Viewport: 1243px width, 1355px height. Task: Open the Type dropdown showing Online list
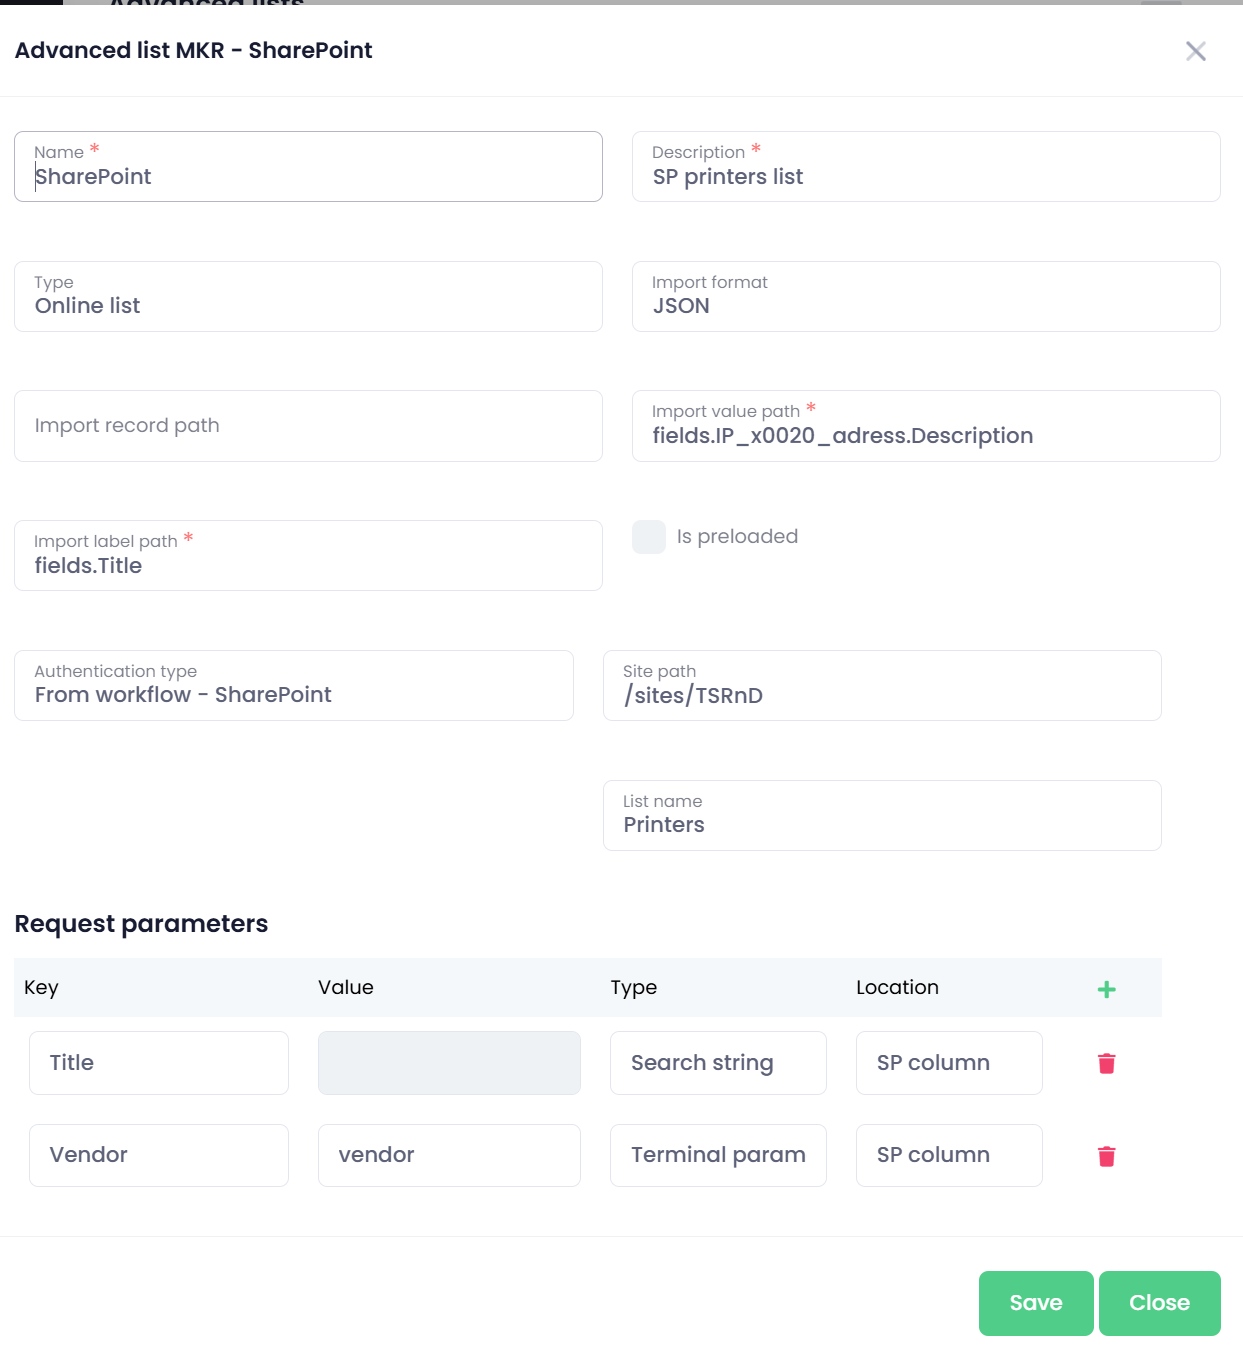pyautogui.click(x=308, y=297)
